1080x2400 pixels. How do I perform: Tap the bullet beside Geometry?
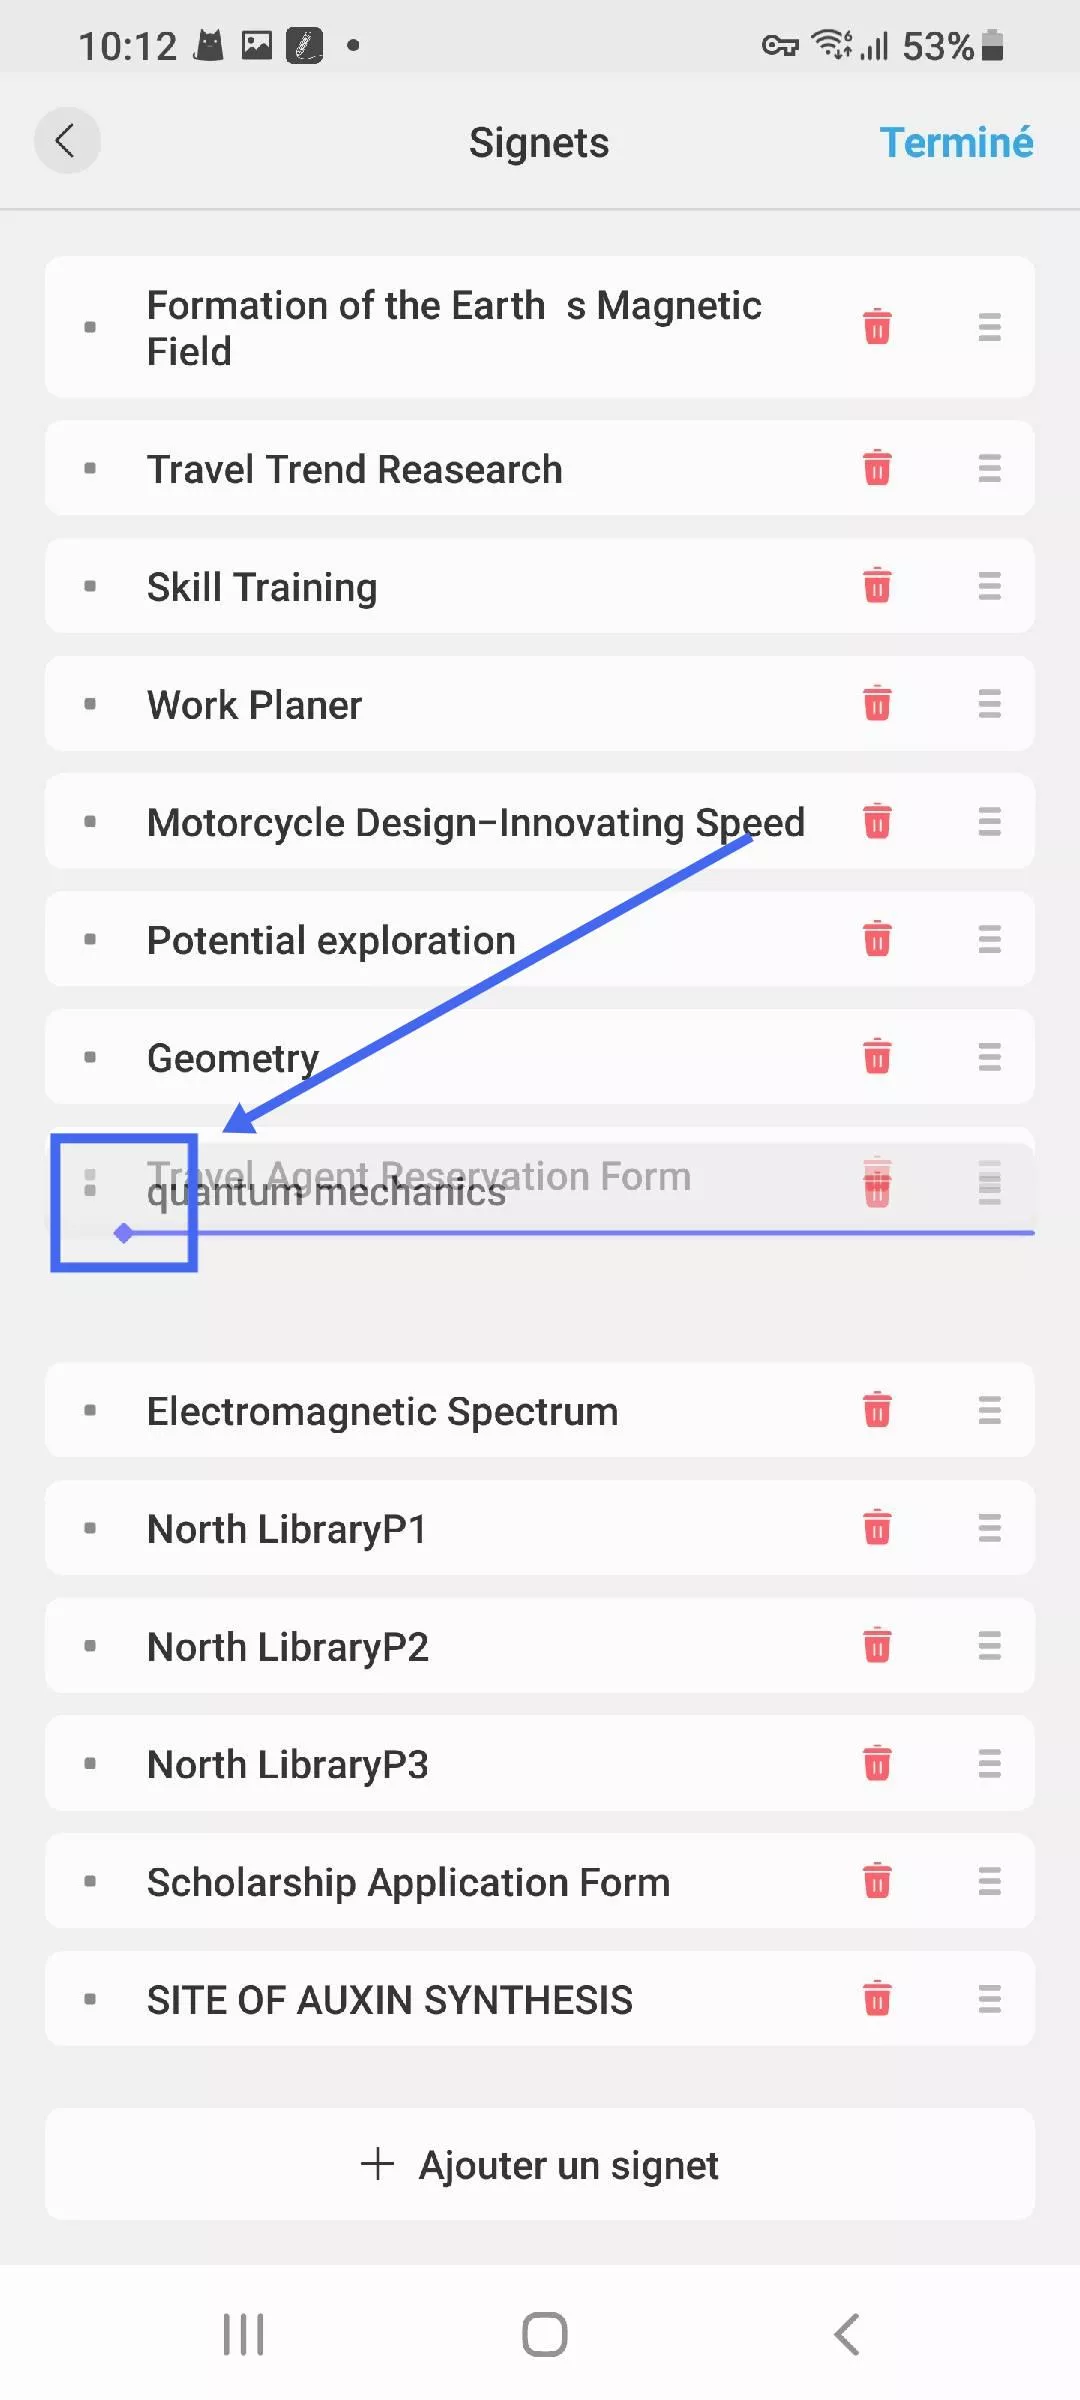(x=90, y=1057)
